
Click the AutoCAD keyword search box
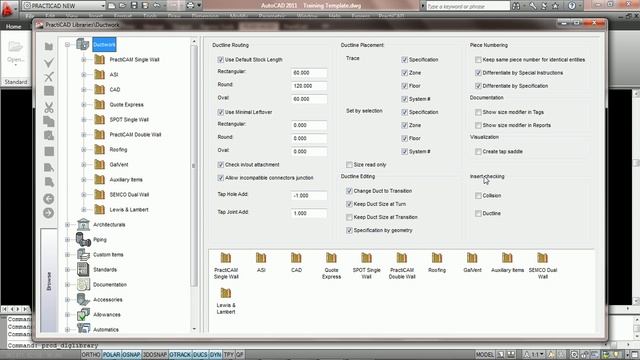click(468, 6)
